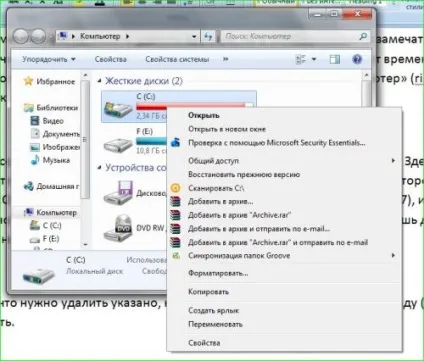Click the refresh button beside address bar
Image resolution: width=424 pixels, height=361 pixels.
pos(208,36)
